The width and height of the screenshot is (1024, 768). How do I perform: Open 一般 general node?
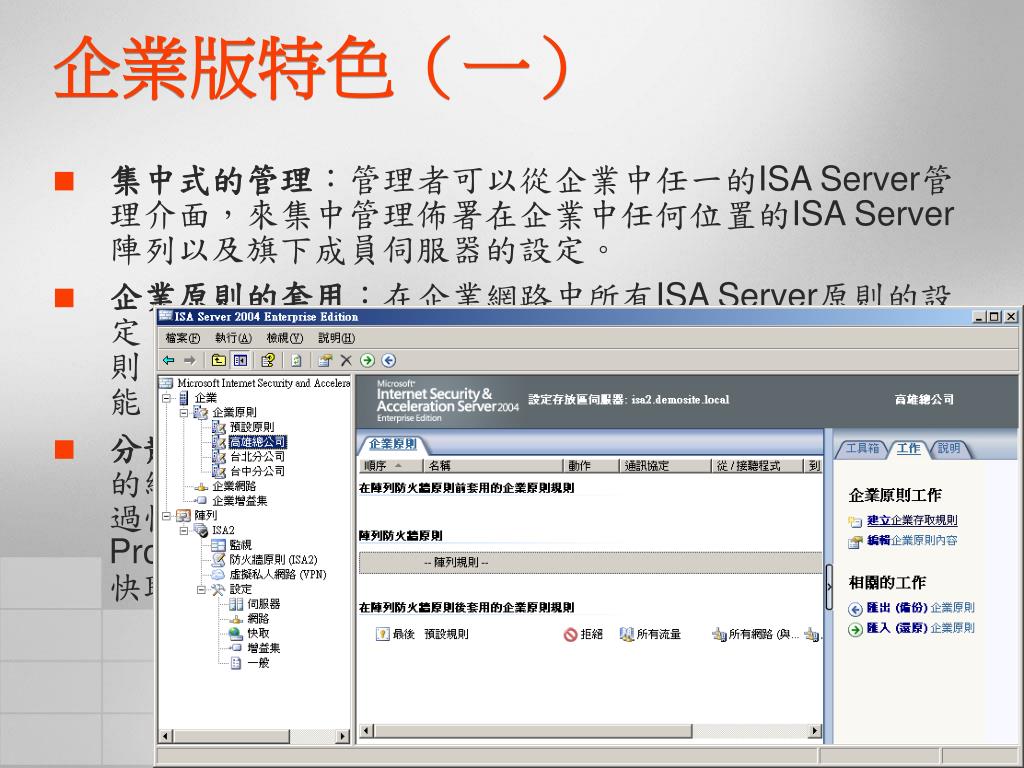258,663
